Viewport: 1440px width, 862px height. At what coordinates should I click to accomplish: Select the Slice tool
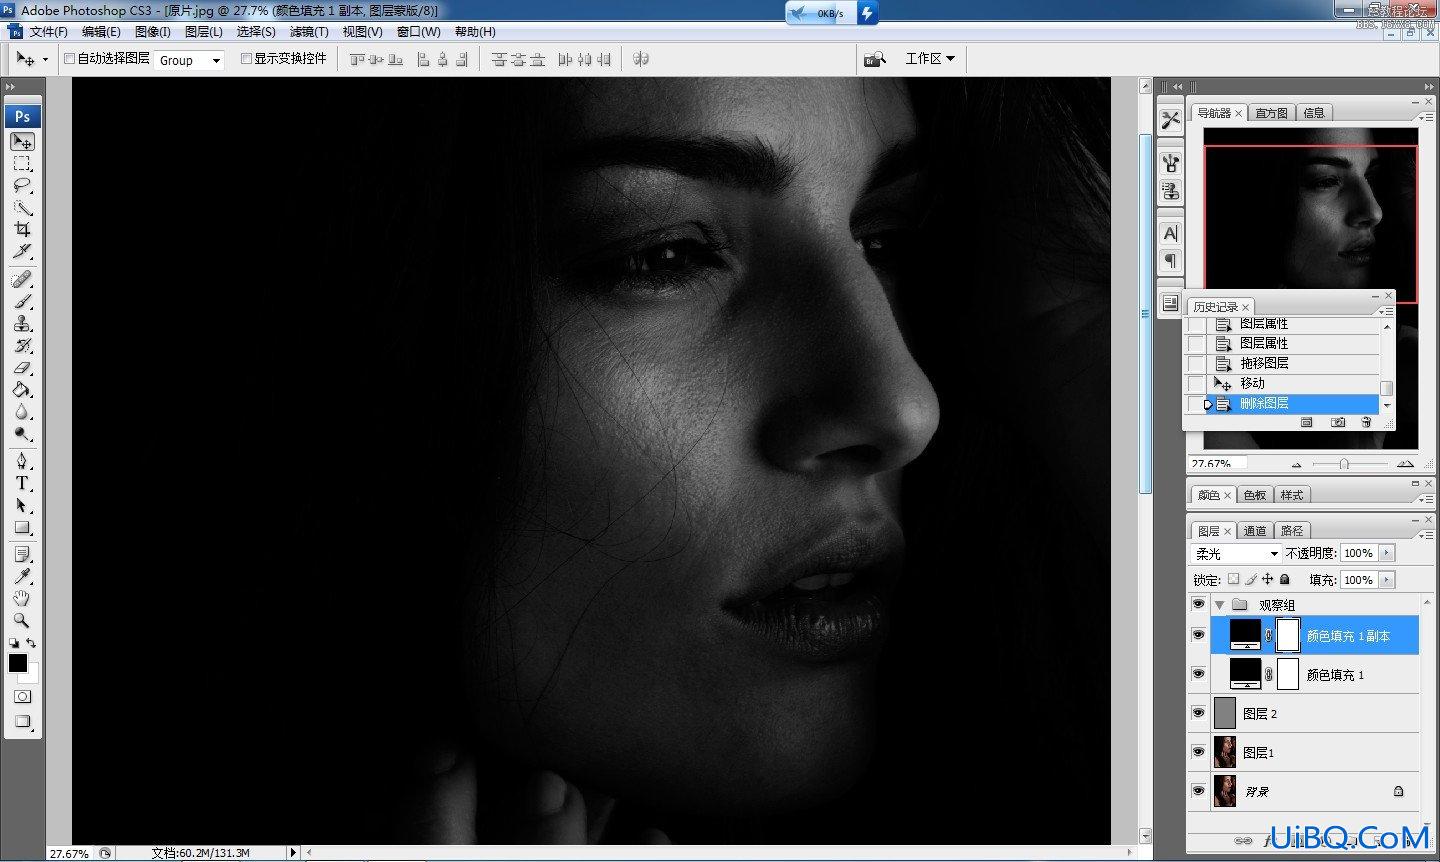pyautogui.click(x=22, y=252)
